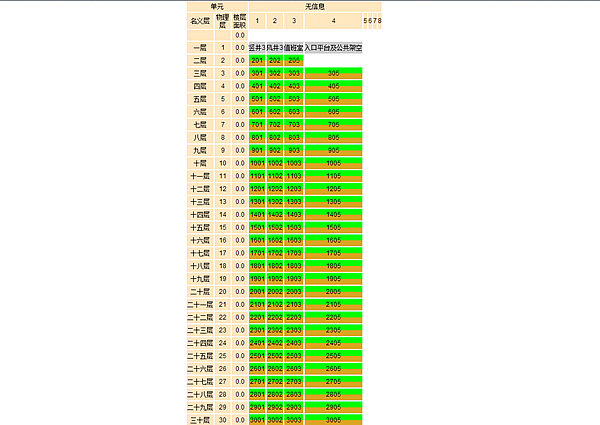This screenshot has width=600, height=425.
Task: Select unit 205 in the 二层 row
Action: click(293, 60)
